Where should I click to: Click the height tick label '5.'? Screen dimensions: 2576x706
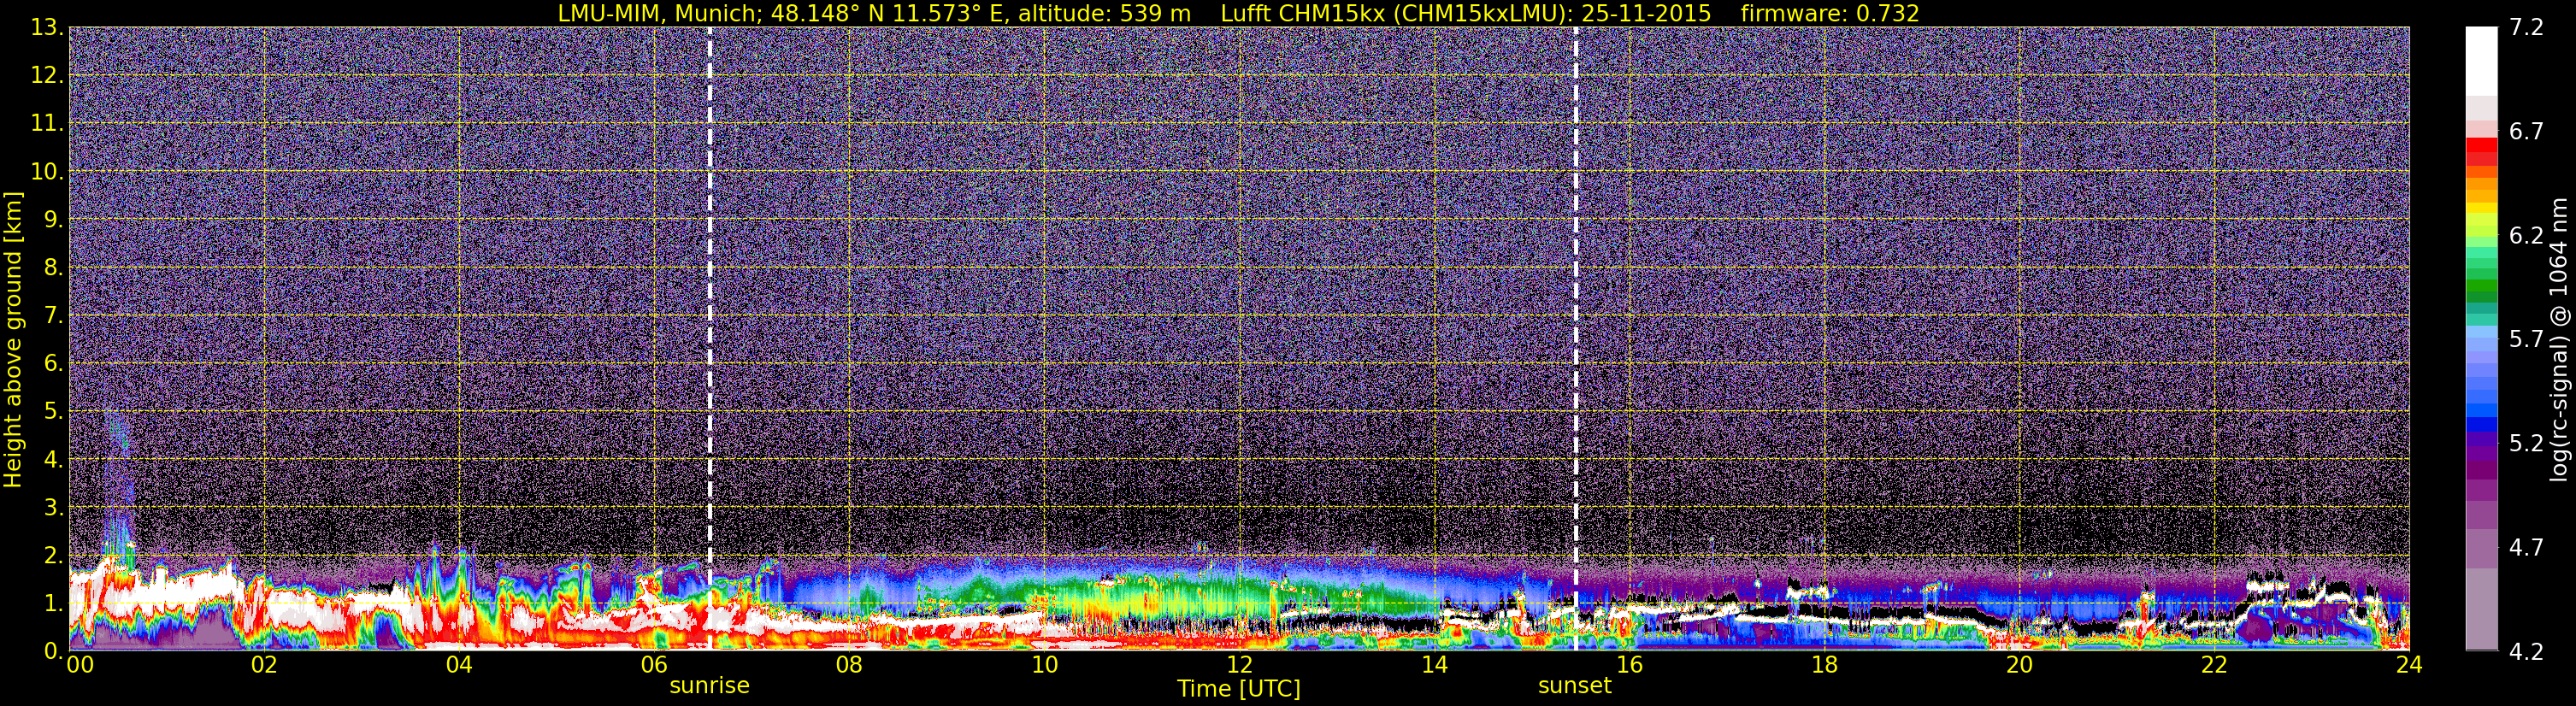(53, 411)
